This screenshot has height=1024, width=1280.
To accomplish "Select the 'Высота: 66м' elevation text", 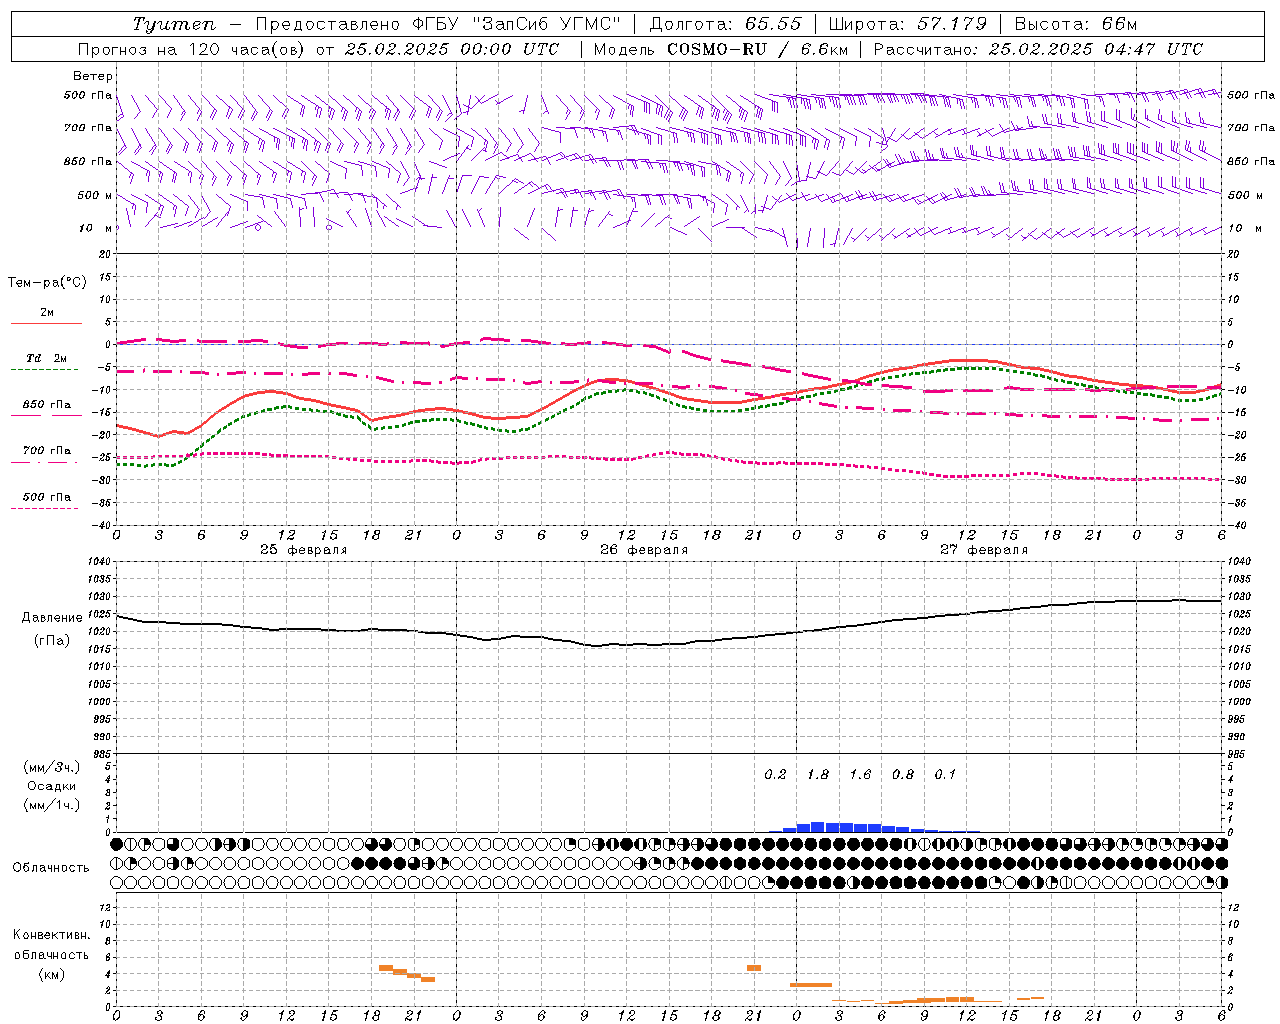I will pos(1075,24).
